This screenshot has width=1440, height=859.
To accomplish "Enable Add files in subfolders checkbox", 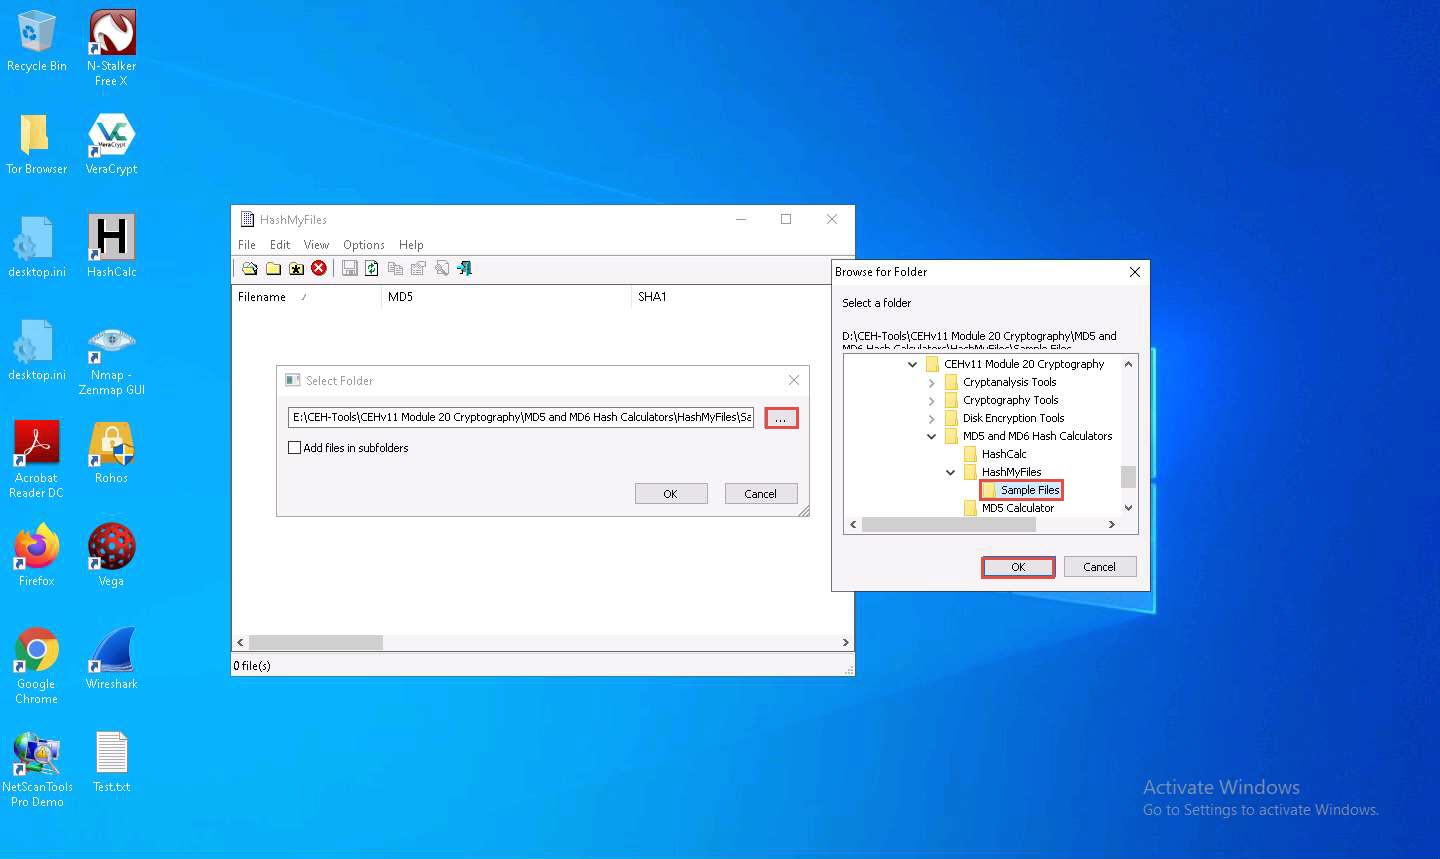I will click(x=295, y=448).
